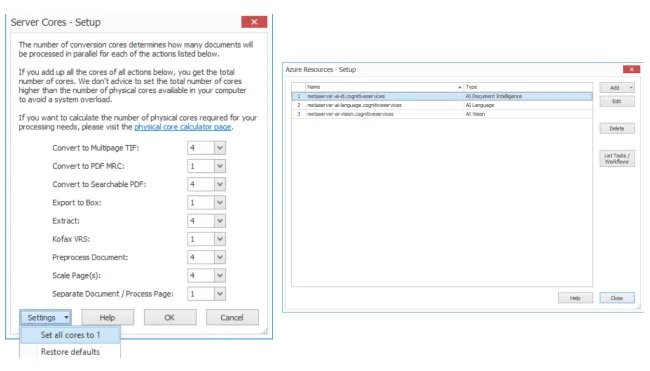Screen dimensions: 650x371
Task: Open the Scale Page(s) cores dropdown
Action: pyautogui.click(x=220, y=276)
